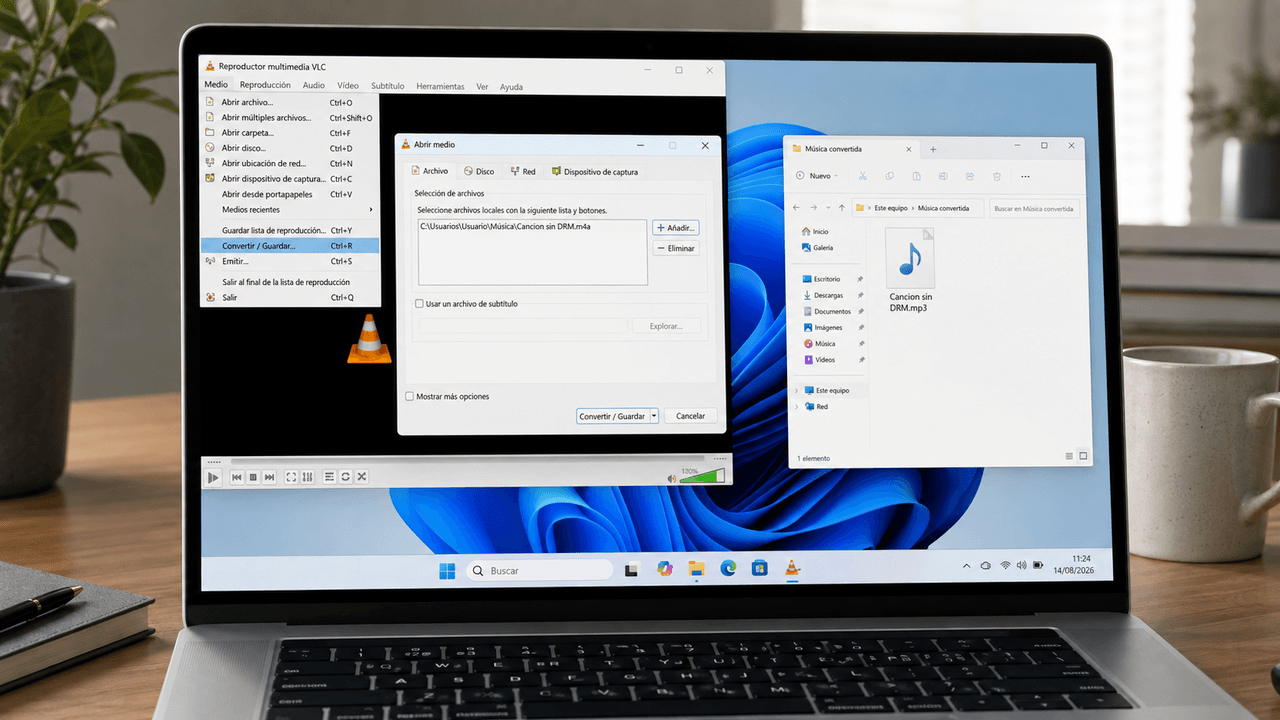
Task: Enable Mostrar más opciones checkbox
Action: point(410,397)
